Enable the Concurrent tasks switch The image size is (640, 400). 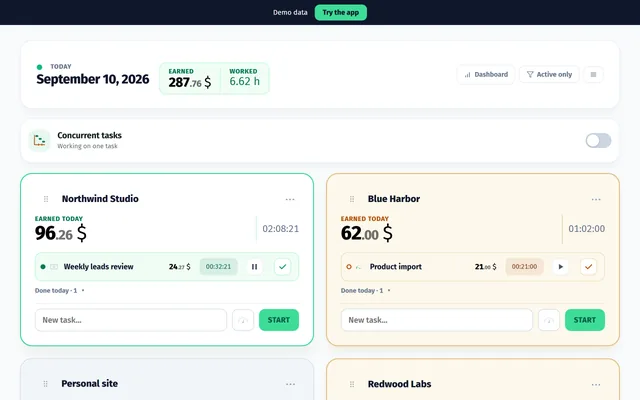(x=598, y=141)
